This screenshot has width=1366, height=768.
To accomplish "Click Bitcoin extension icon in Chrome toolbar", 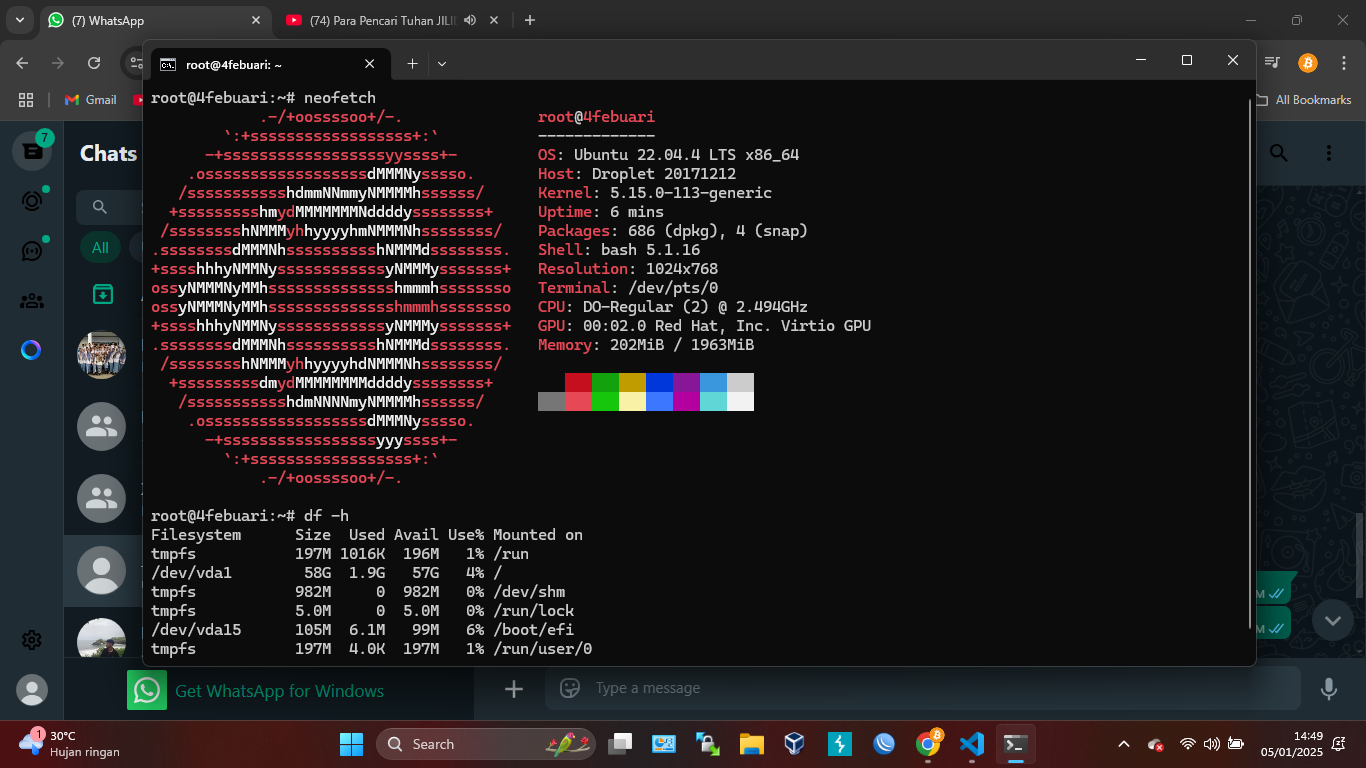I will click(1307, 62).
